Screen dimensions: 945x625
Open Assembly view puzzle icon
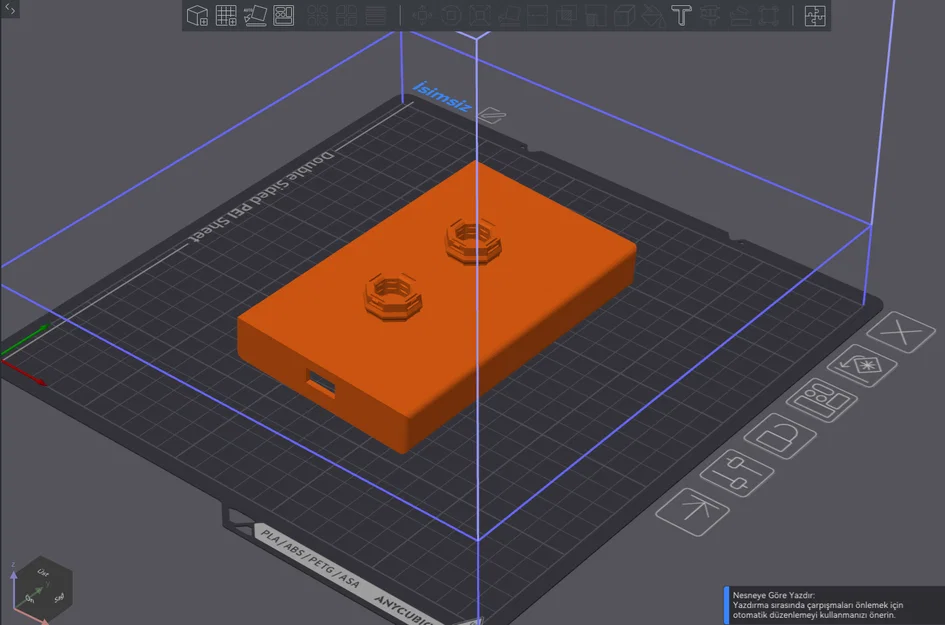click(x=815, y=16)
